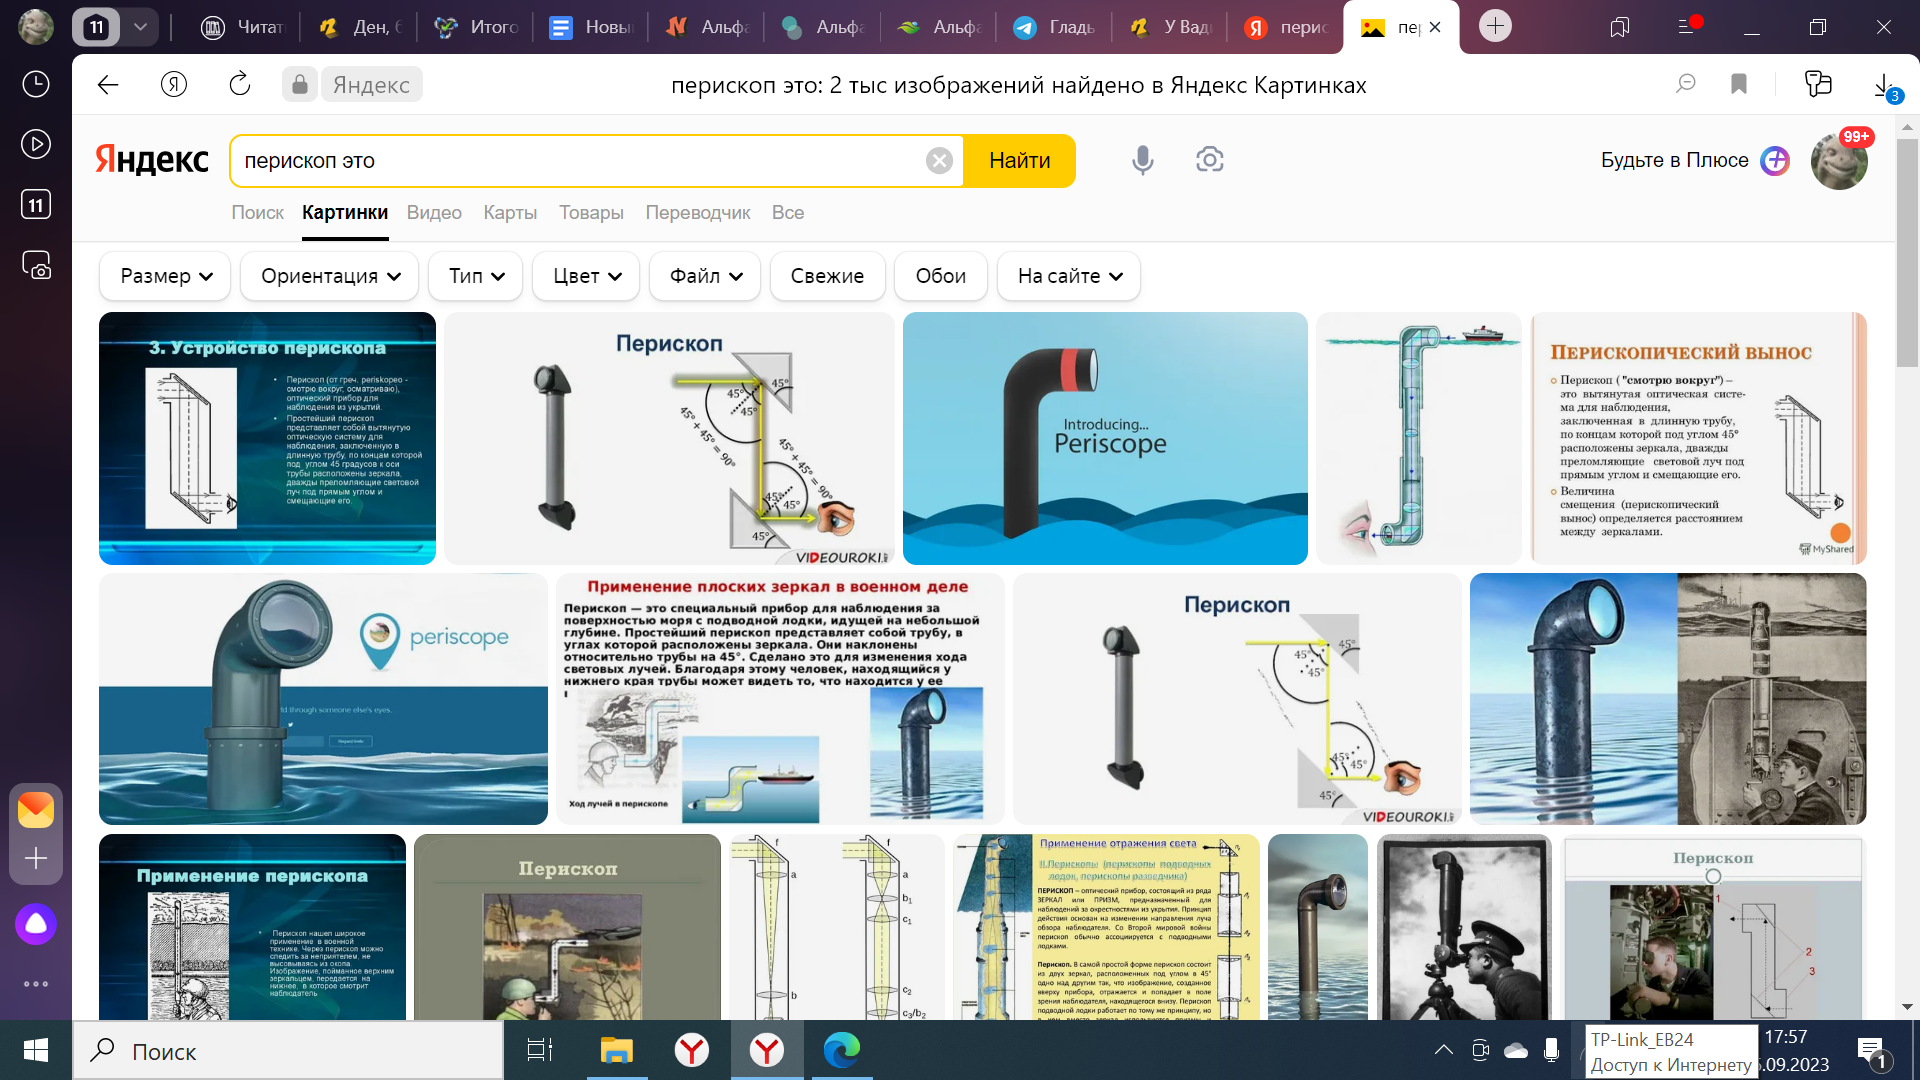Open search by image camera icon
The height and width of the screenshot is (1080, 1920).
pyautogui.click(x=1210, y=160)
